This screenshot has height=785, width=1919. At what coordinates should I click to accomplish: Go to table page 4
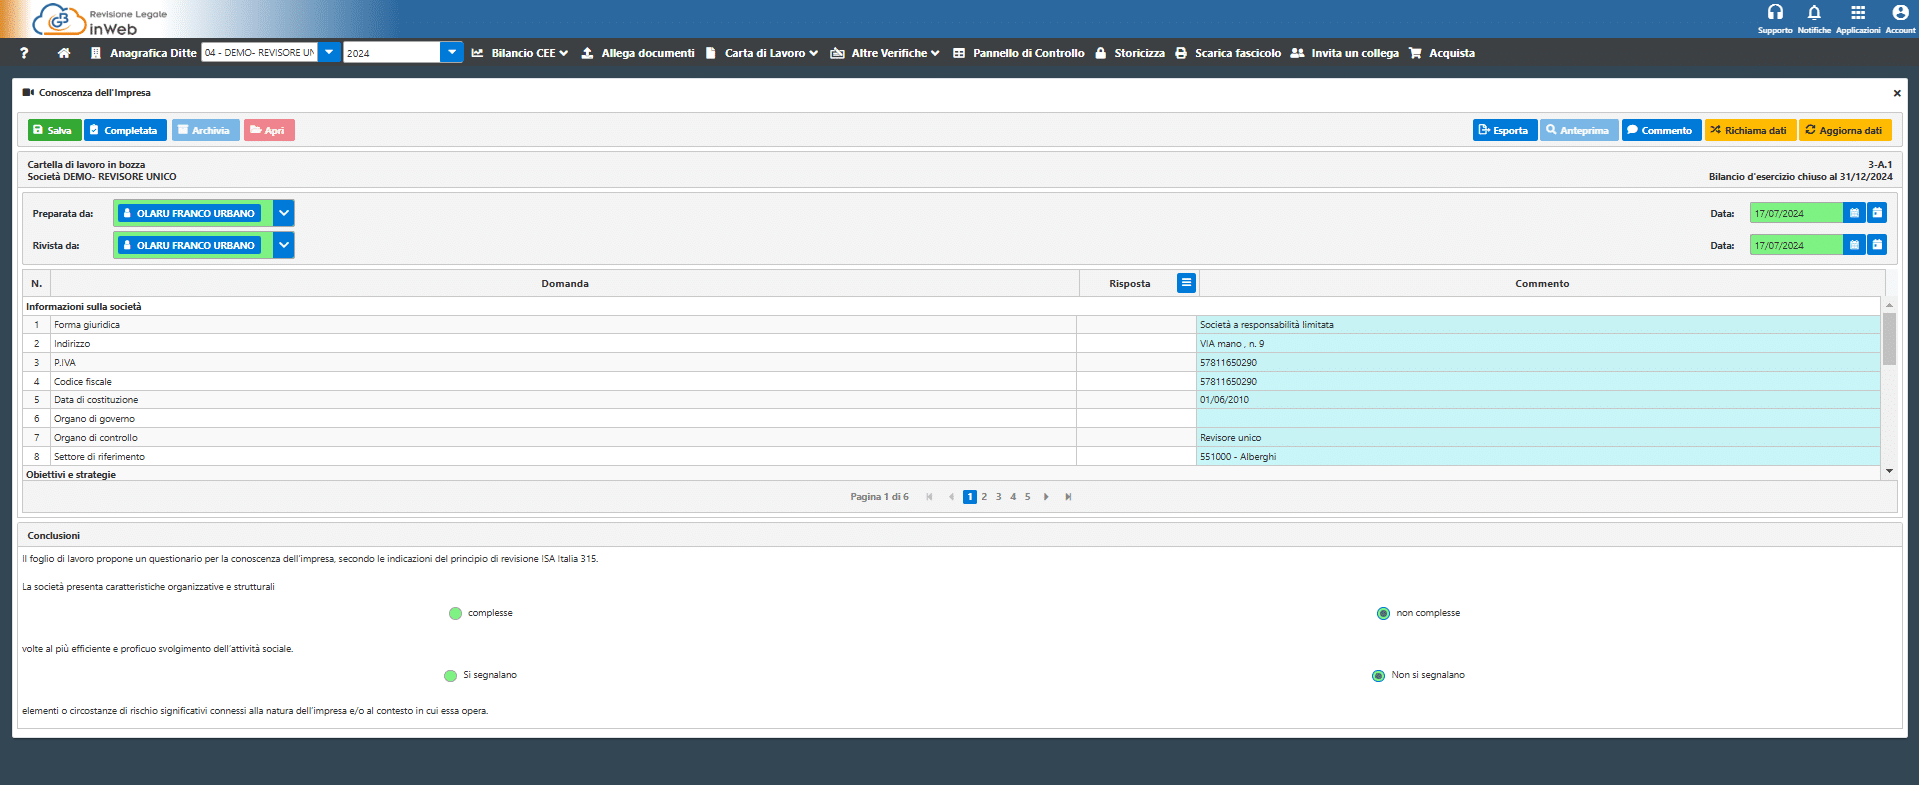[1013, 497]
